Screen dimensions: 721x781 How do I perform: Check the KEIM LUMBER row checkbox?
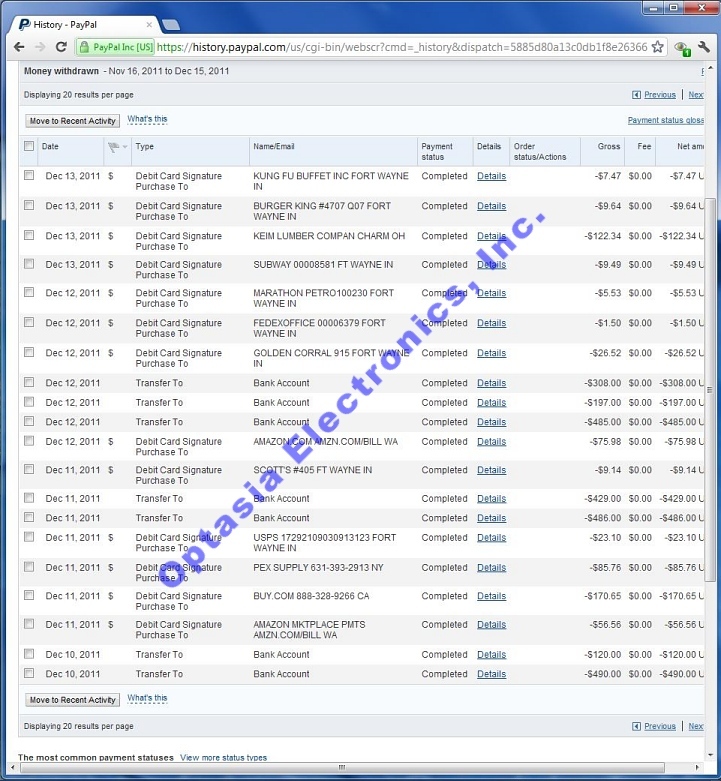[x=29, y=235]
